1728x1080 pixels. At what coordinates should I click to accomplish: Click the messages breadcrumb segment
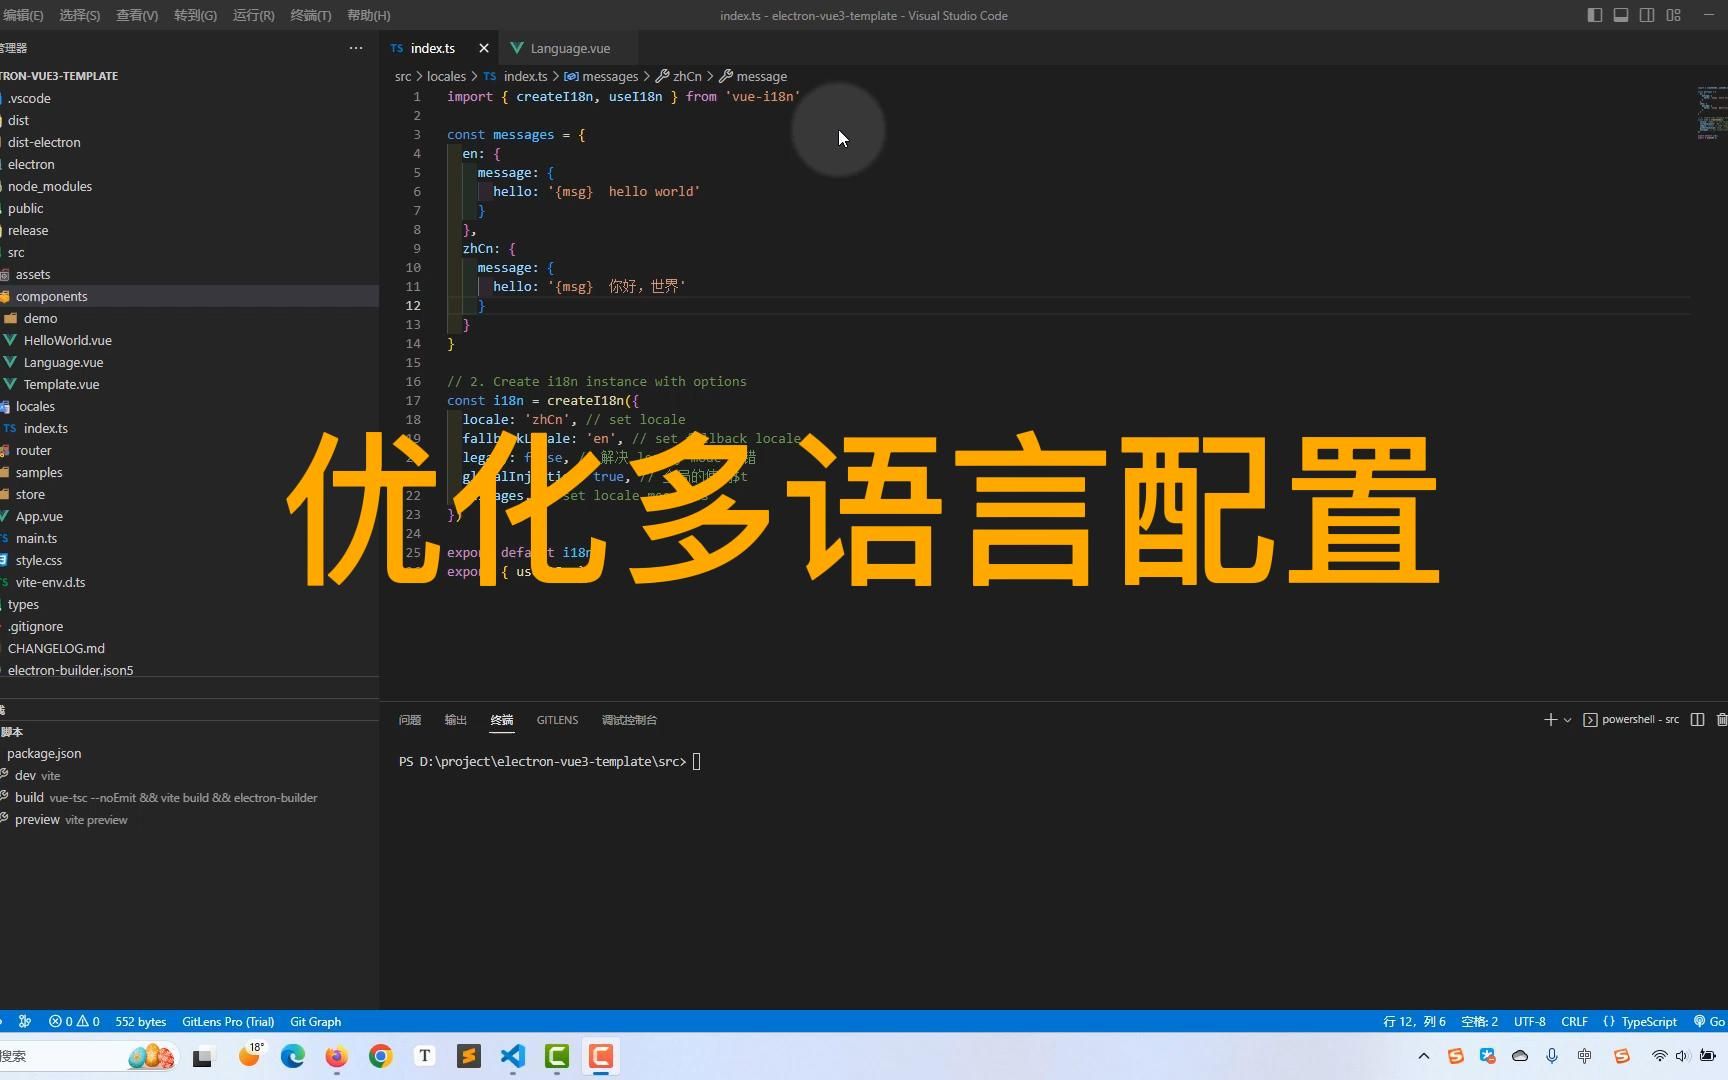point(601,76)
